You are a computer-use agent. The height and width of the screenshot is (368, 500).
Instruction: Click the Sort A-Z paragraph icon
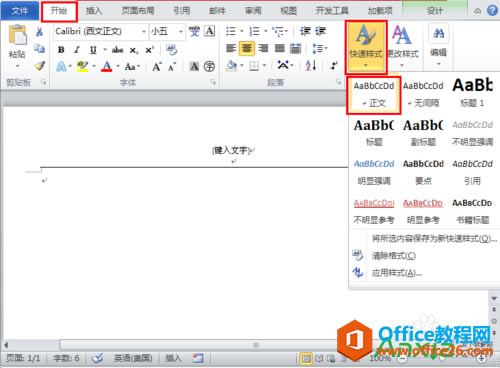tap(311, 66)
